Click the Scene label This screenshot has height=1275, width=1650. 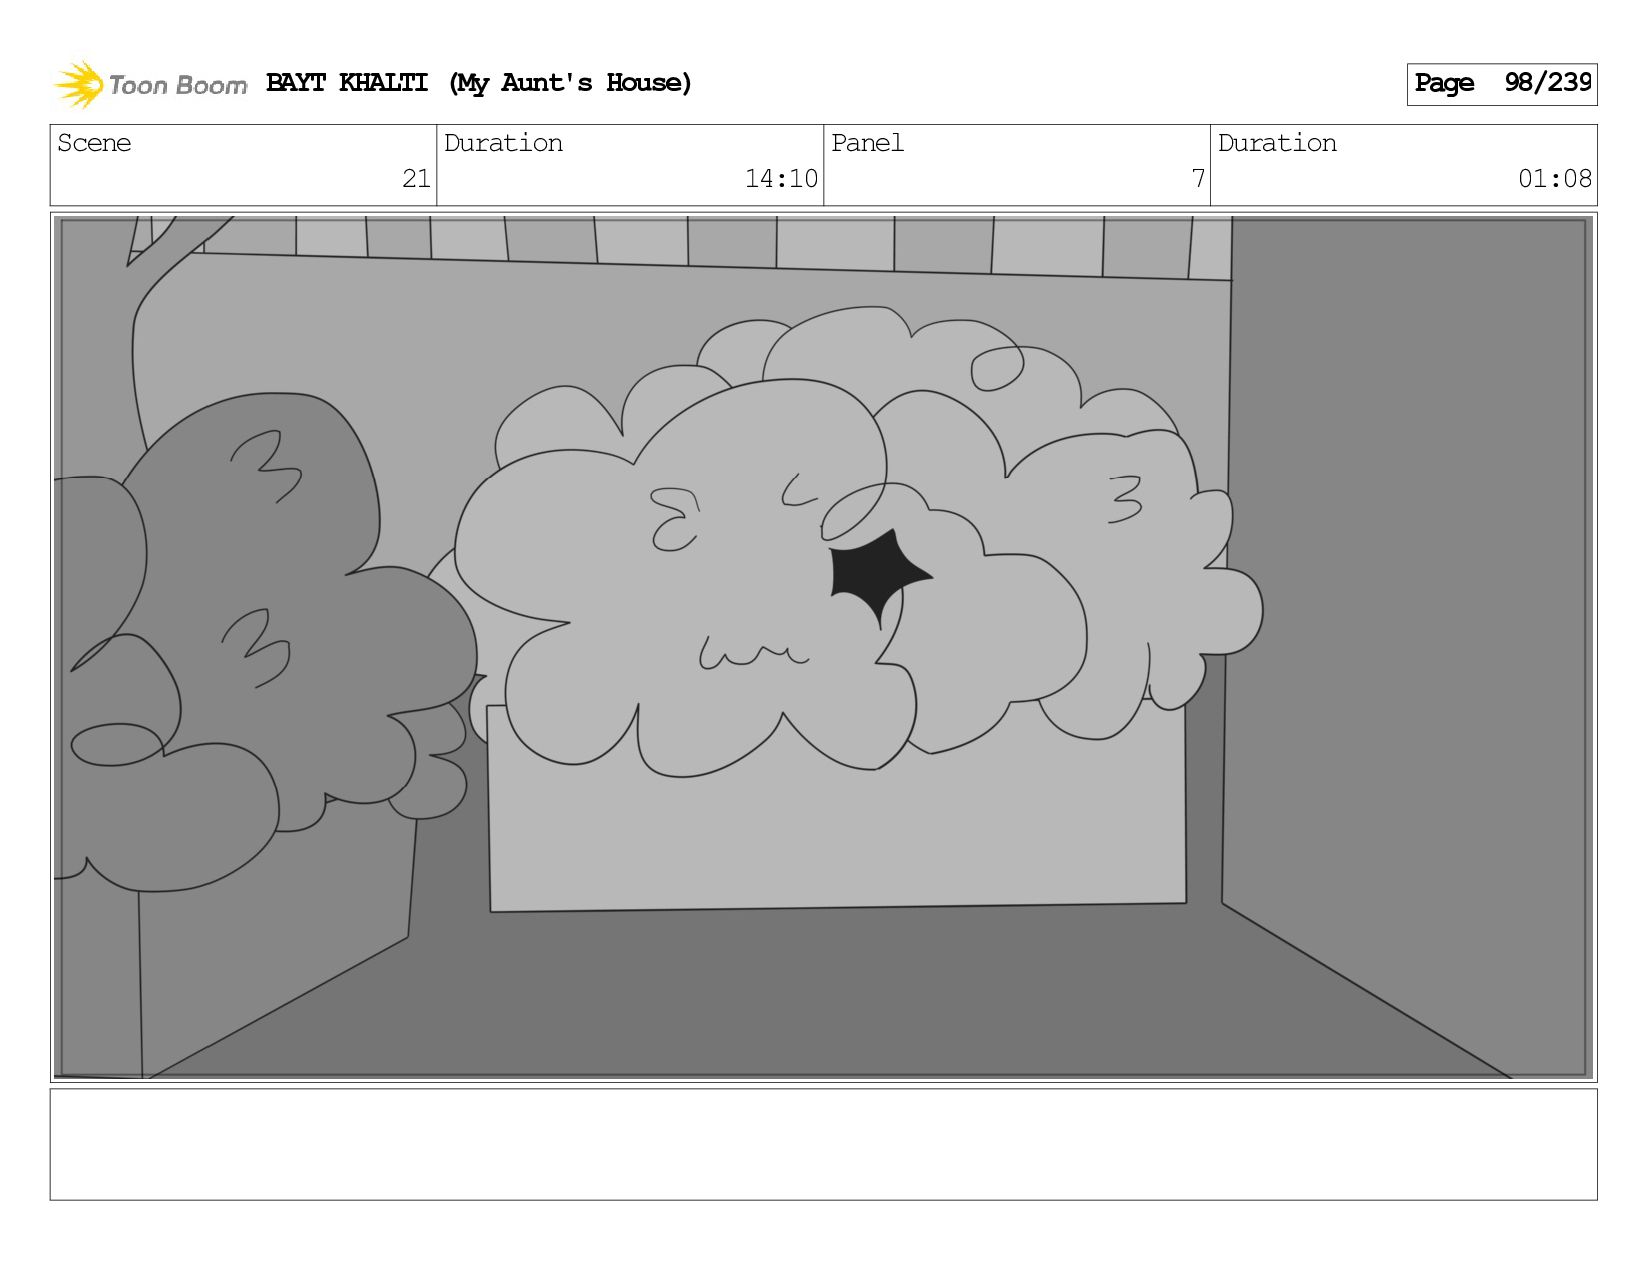tap(94, 143)
